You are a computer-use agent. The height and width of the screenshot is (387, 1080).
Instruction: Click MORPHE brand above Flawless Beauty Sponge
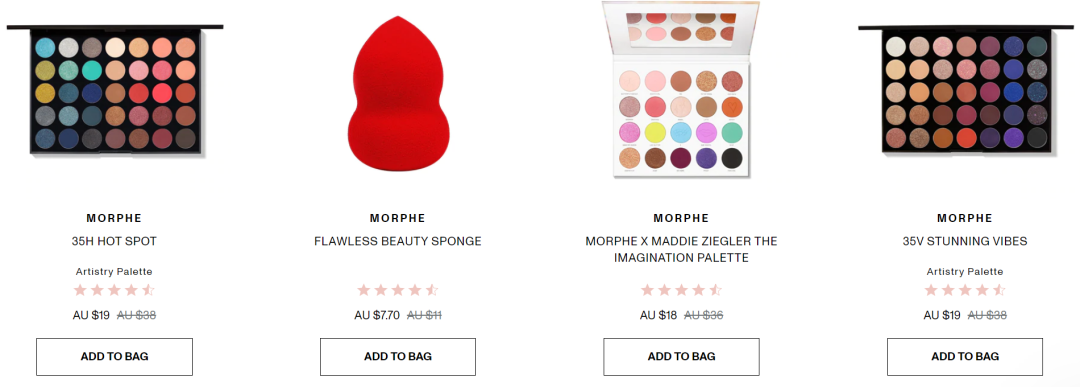coord(397,218)
